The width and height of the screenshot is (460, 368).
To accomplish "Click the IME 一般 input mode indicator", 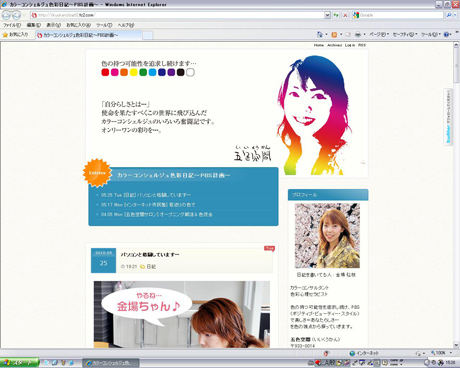I will [x=330, y=362].
